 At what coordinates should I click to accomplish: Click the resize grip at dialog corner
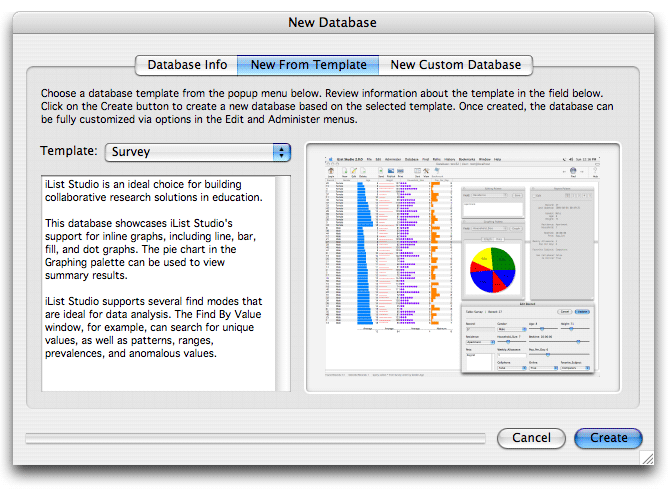point(647,458)
